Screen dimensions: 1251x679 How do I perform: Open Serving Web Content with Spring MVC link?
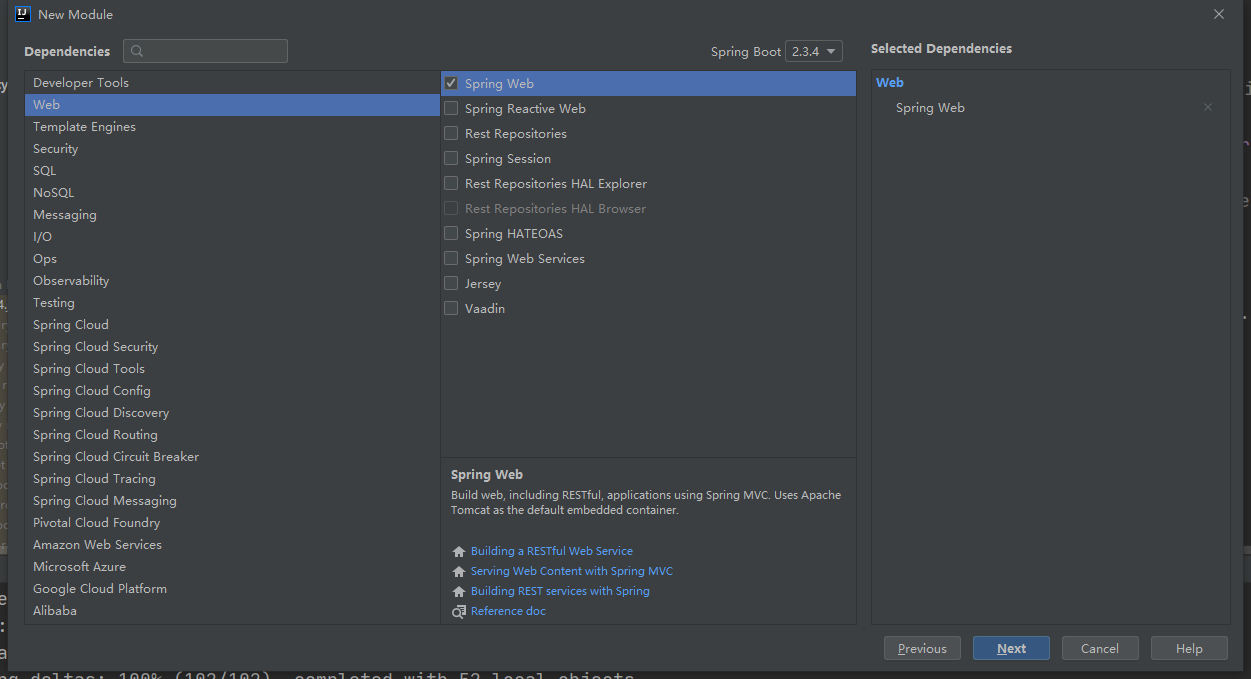click(x=572, y=571)
